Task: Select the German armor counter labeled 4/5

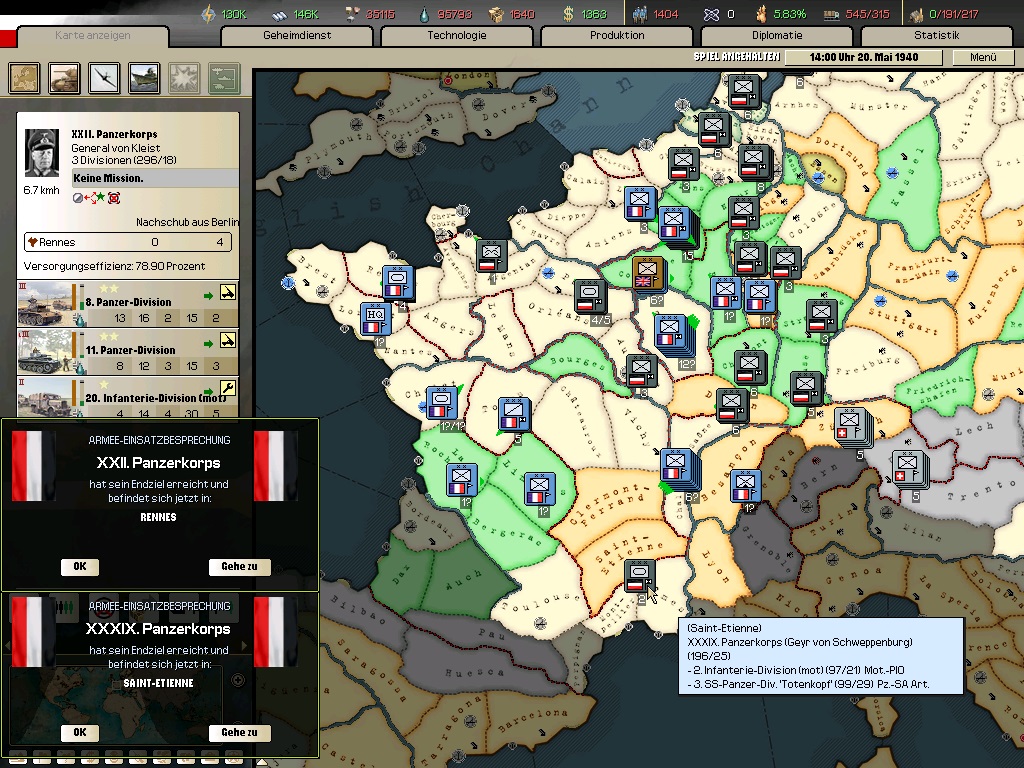Action: (x=590, y=296)
